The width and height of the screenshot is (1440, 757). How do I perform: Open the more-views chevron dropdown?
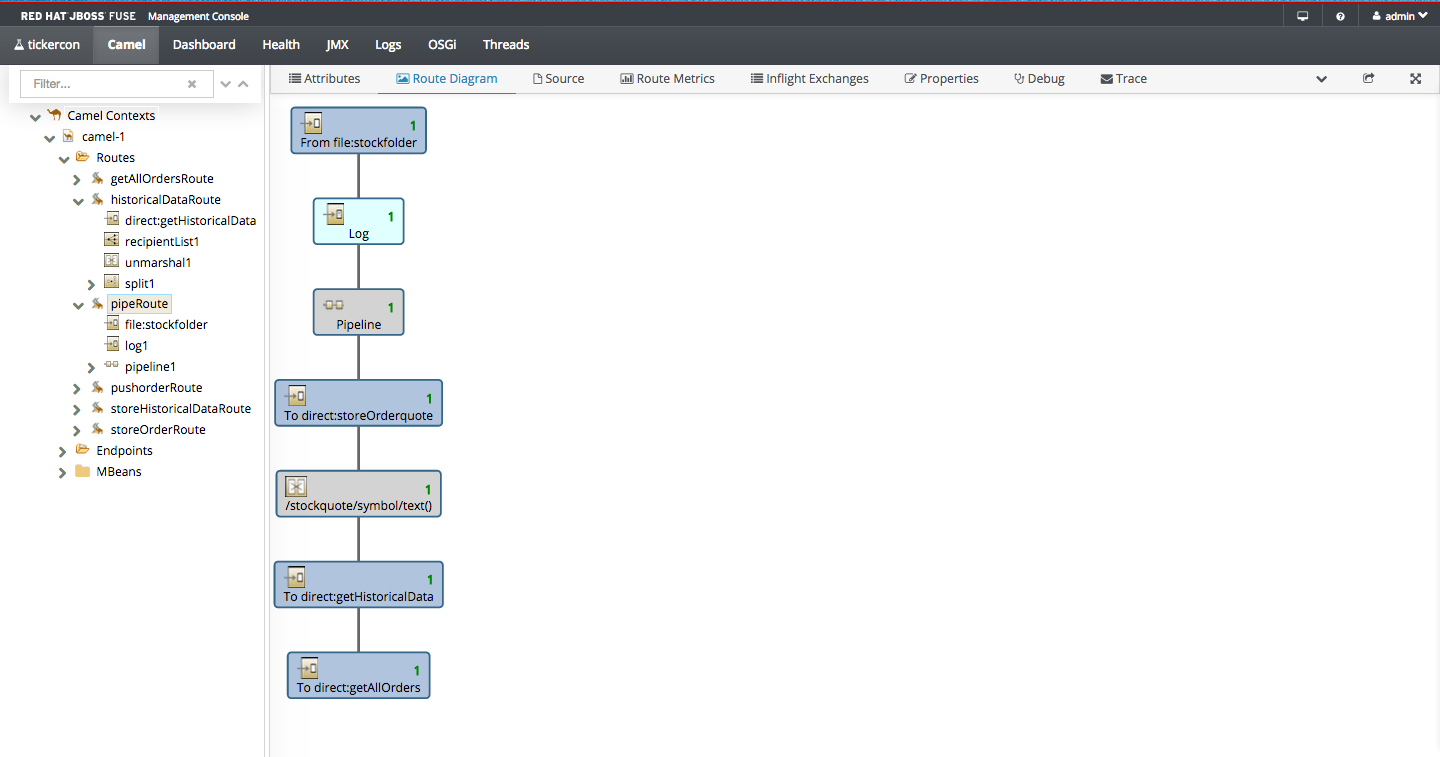(x=1321, y=79)
